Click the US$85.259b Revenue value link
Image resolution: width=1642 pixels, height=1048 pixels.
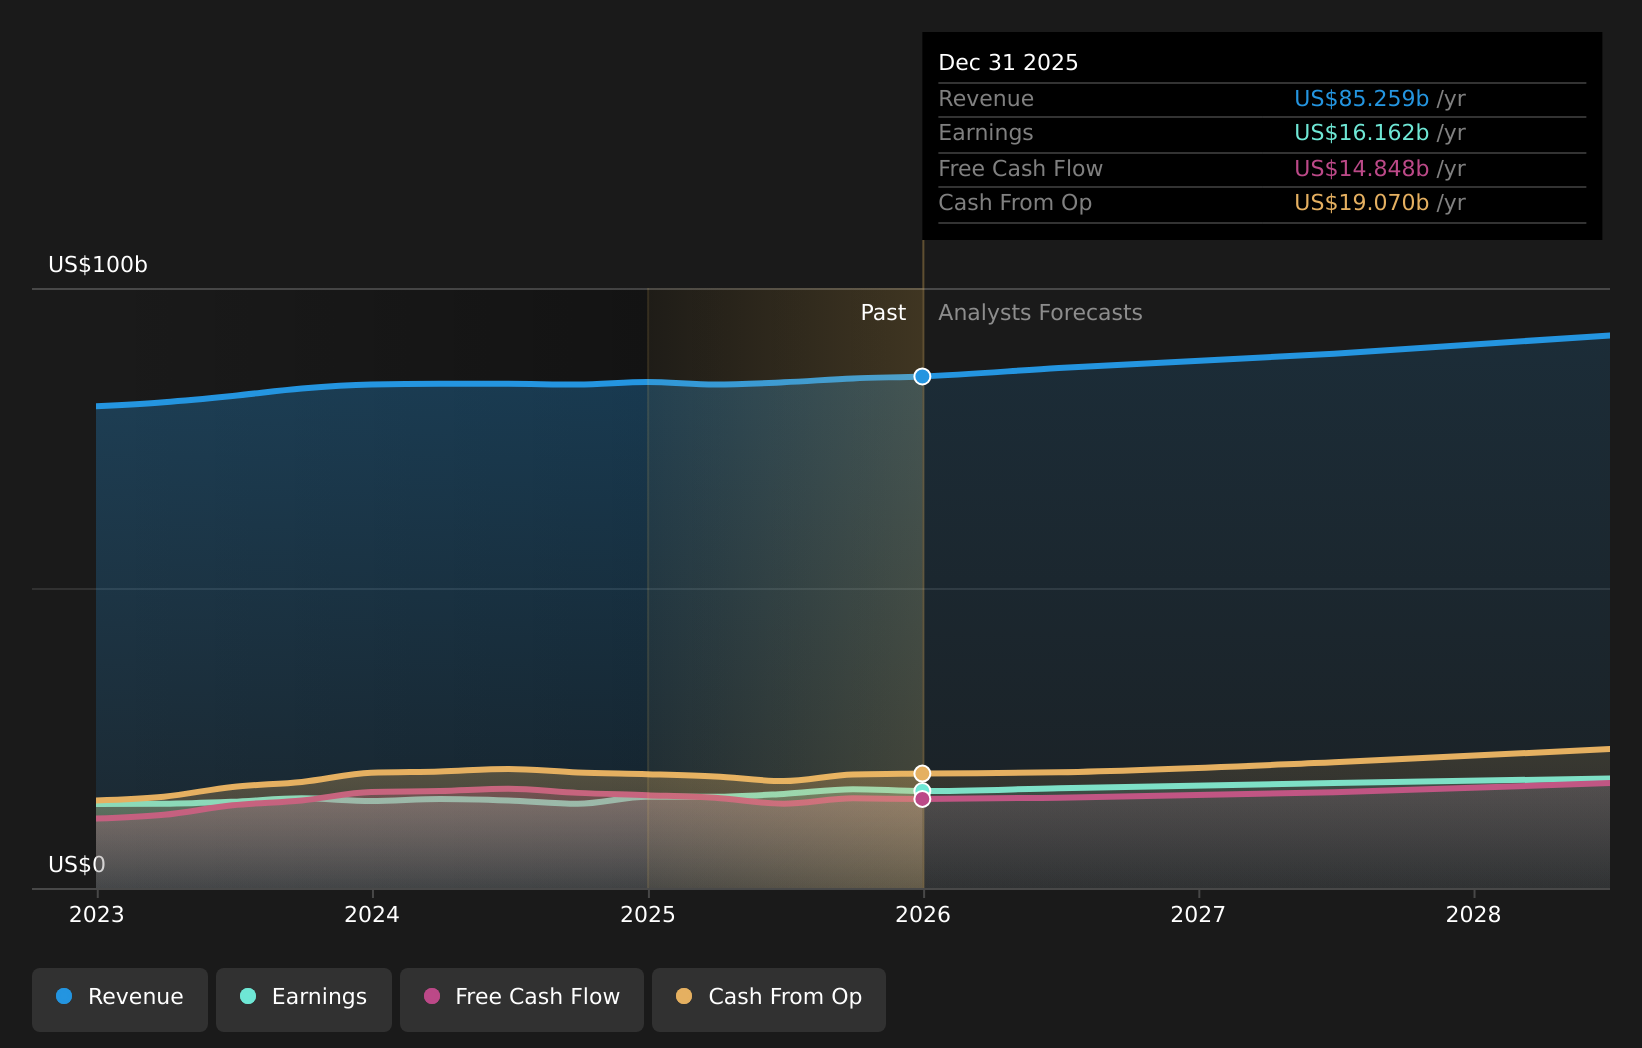coord(1360,98)
